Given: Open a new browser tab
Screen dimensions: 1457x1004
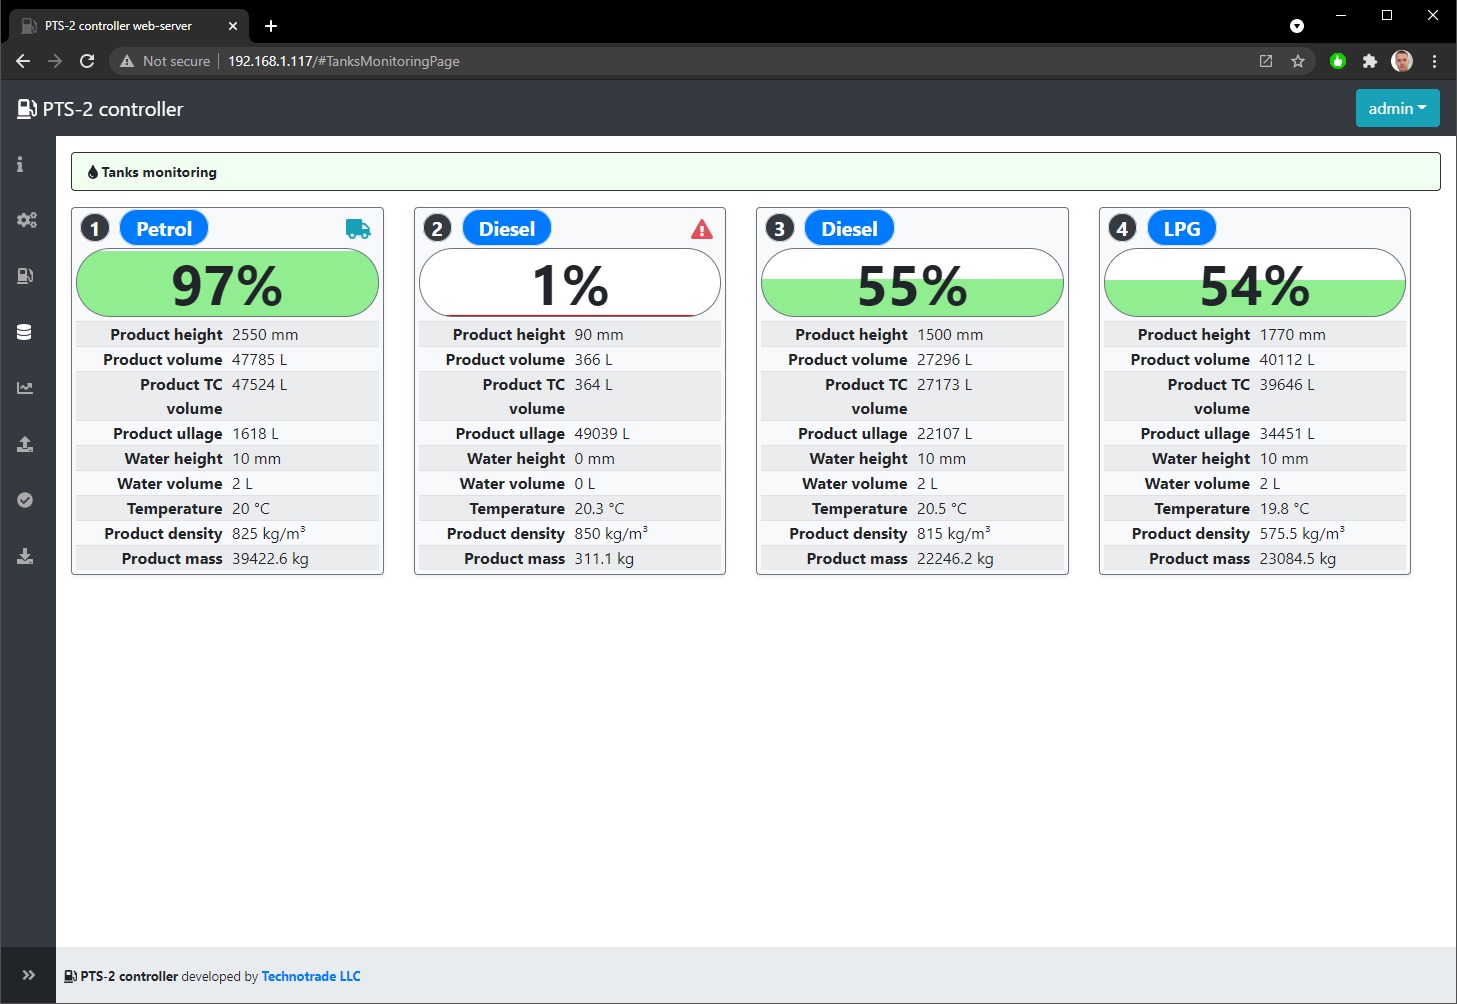Looking at the screenshot, I should [271, 26].
